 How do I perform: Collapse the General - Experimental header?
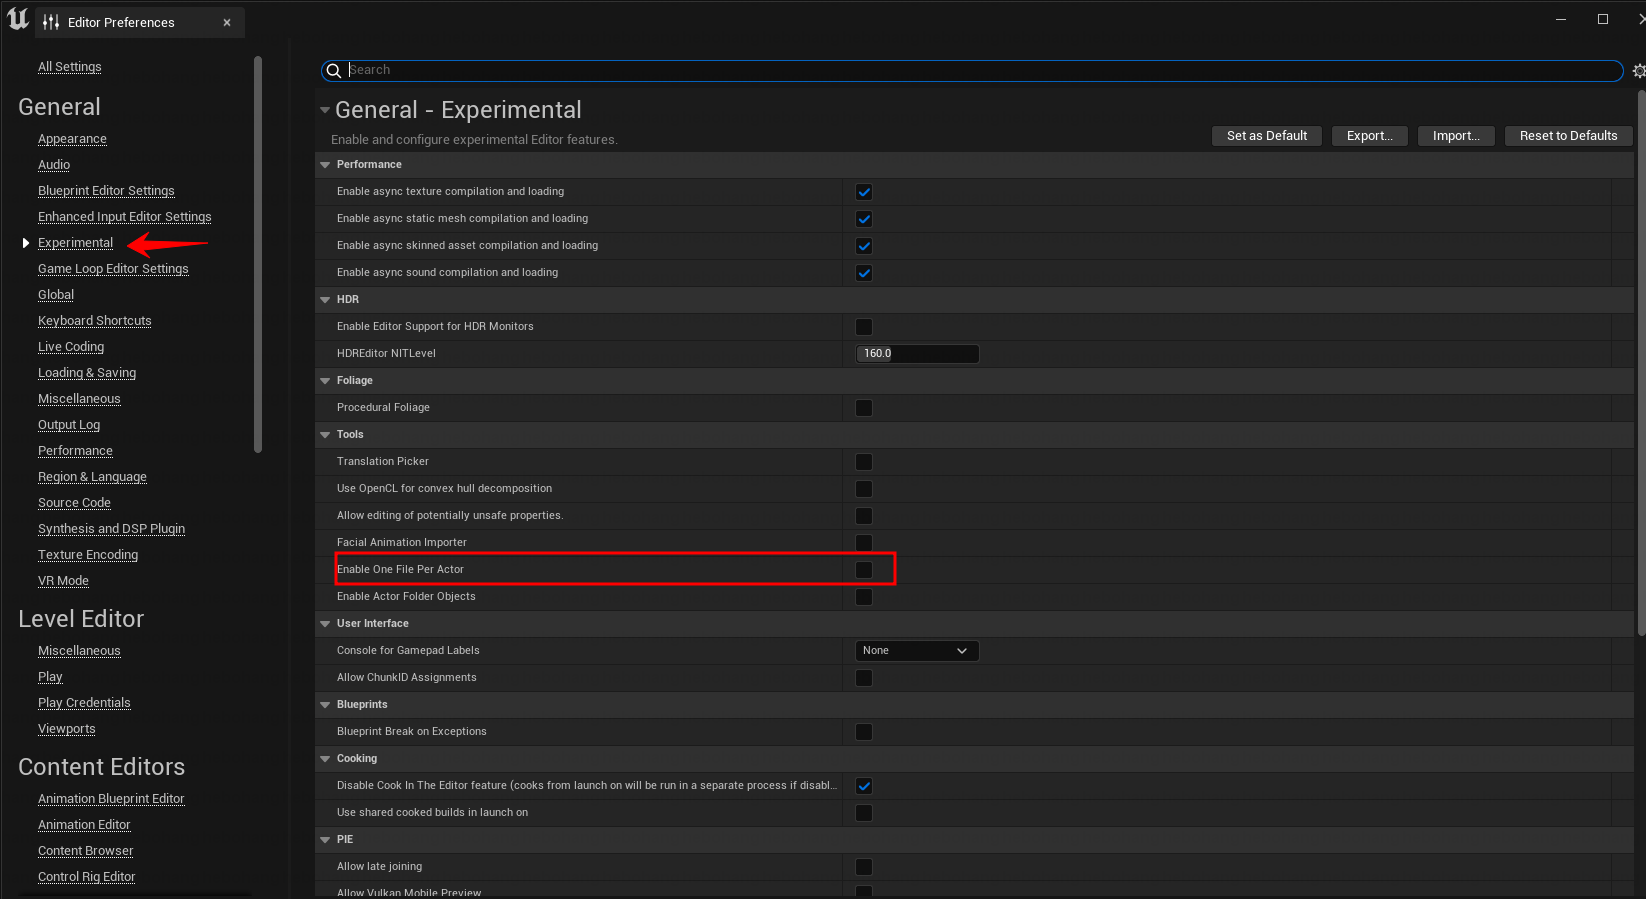point(324,110)
